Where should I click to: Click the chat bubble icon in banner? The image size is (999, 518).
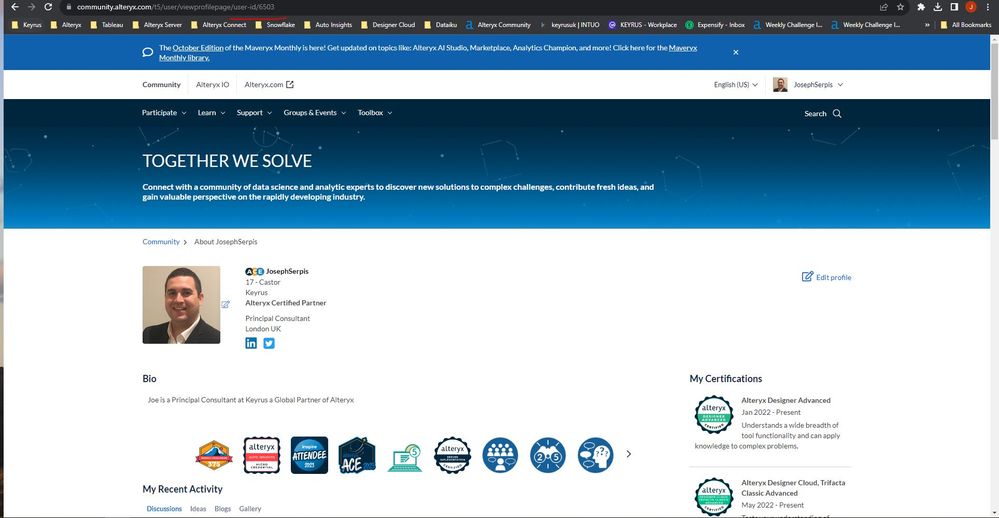coord(147,52)
